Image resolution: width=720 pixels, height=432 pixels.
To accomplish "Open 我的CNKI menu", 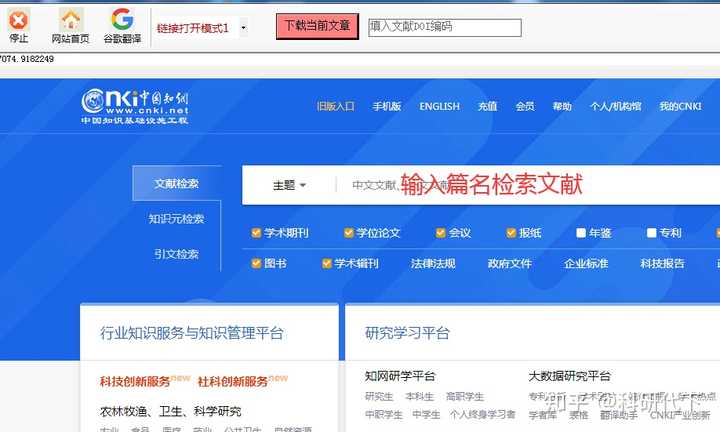I will pyautogui.click(x=681, y=107).
